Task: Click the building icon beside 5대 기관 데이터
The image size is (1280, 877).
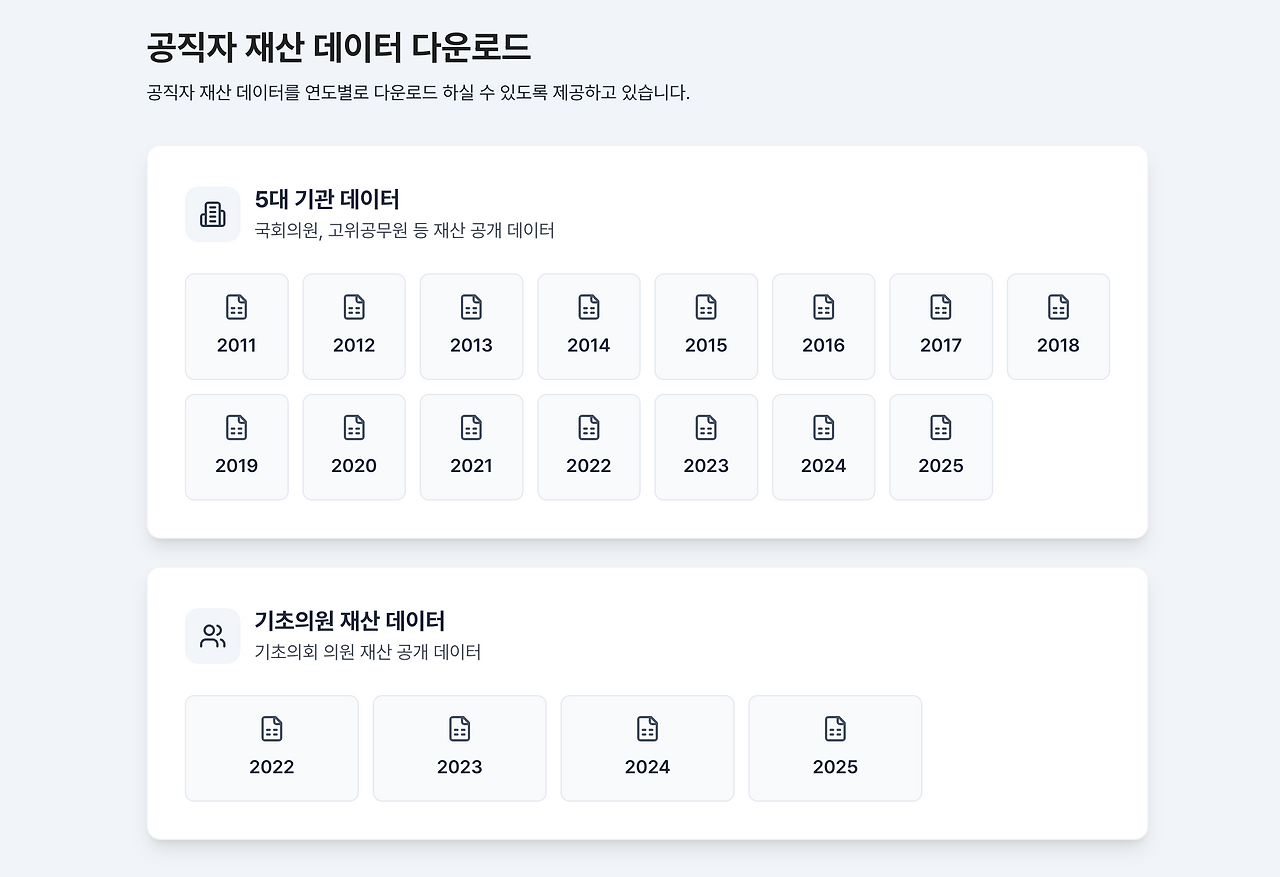Action: tap(212, 214)
